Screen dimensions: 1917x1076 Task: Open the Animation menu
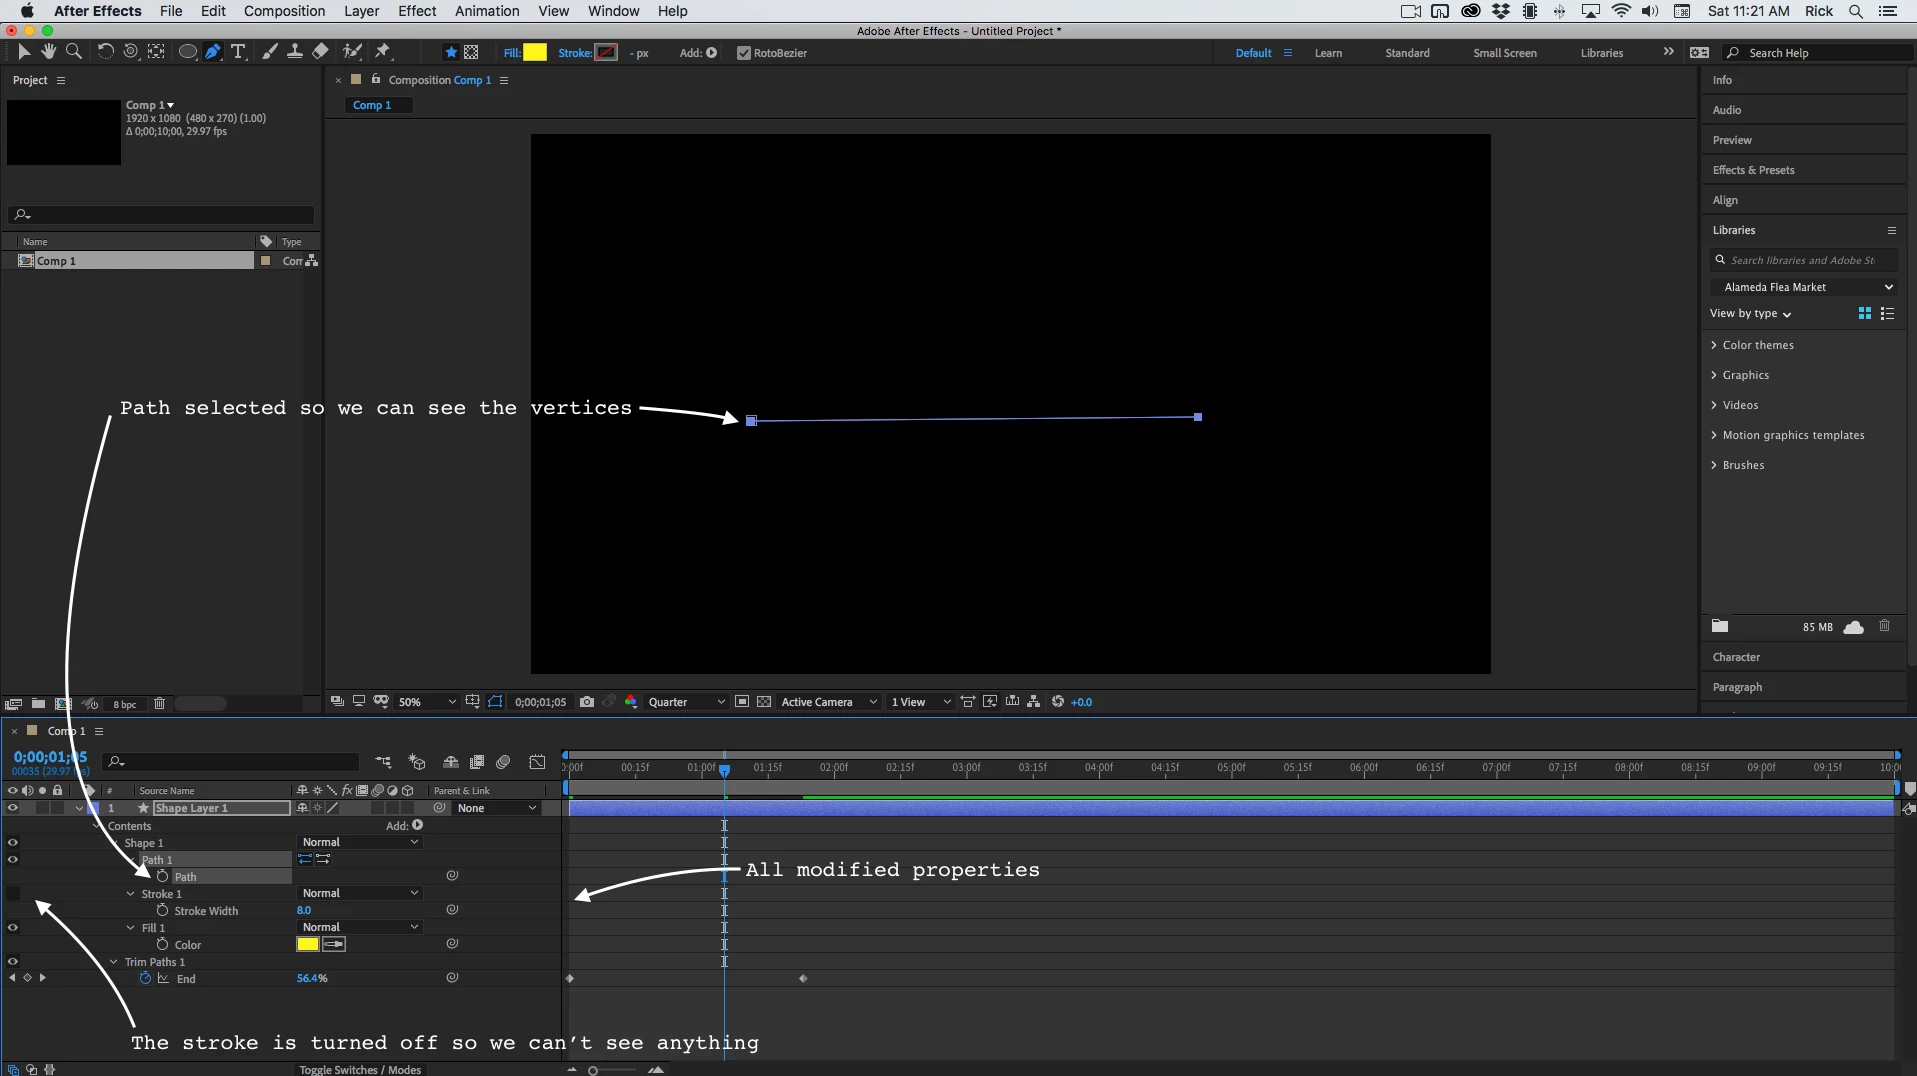coord(487,11)
